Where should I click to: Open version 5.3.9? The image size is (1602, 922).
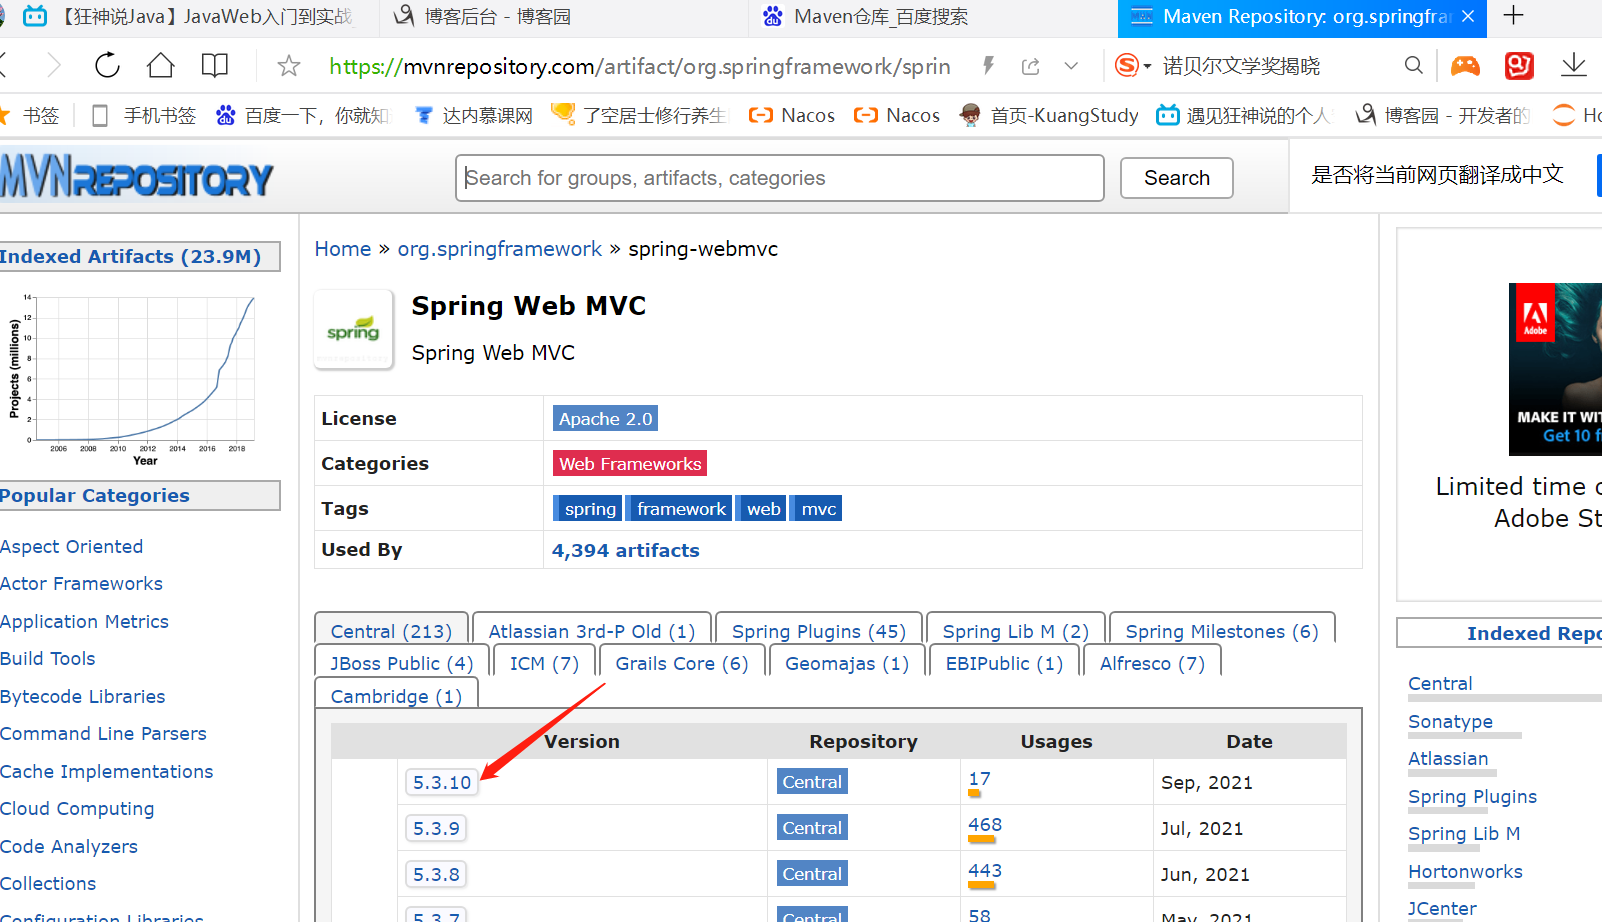coord(436,828)
